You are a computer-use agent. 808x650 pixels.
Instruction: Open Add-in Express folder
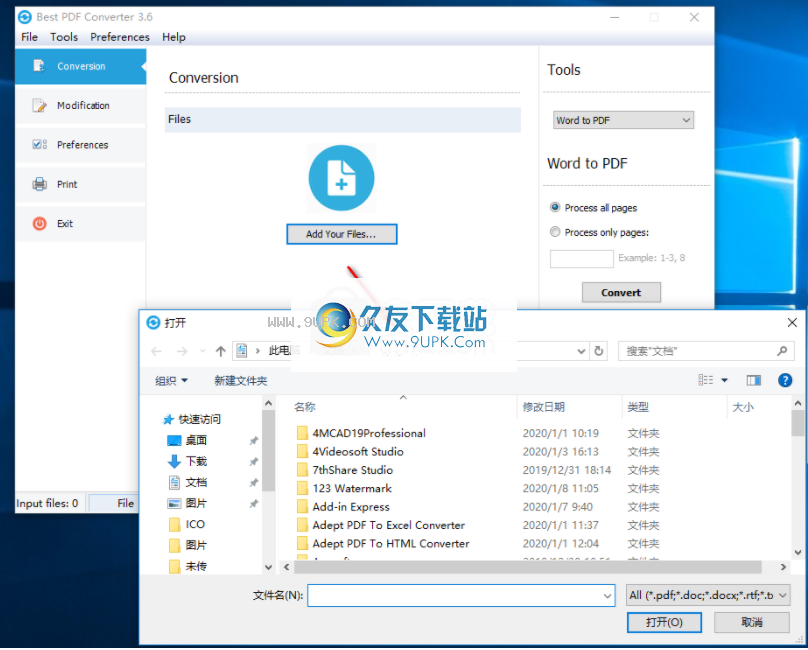[x=351, y=507]
